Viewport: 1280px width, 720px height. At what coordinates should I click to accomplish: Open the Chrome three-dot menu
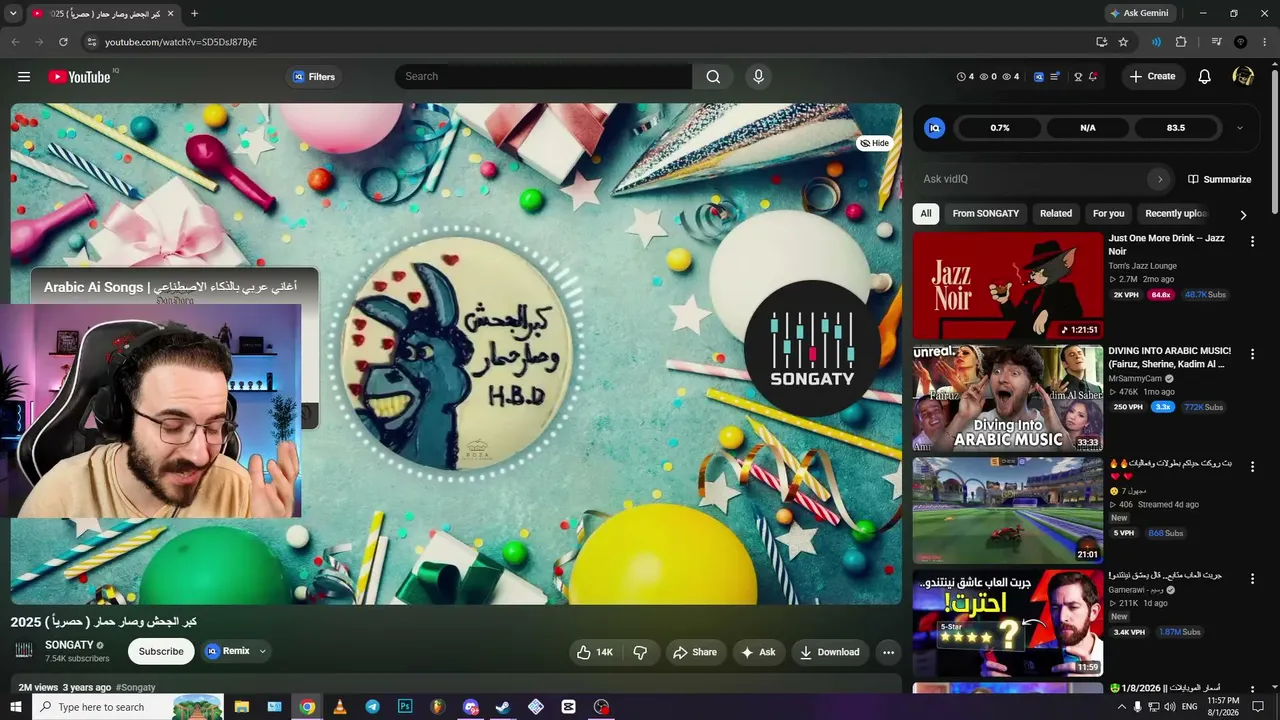[1265, 42]
